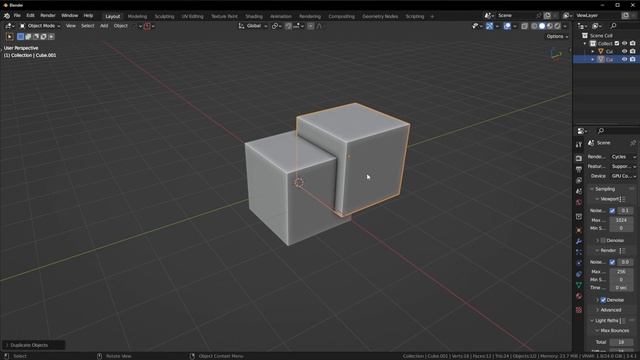
Task: Open the editor type selector in viewport header
Action: [x=9, y=26]
